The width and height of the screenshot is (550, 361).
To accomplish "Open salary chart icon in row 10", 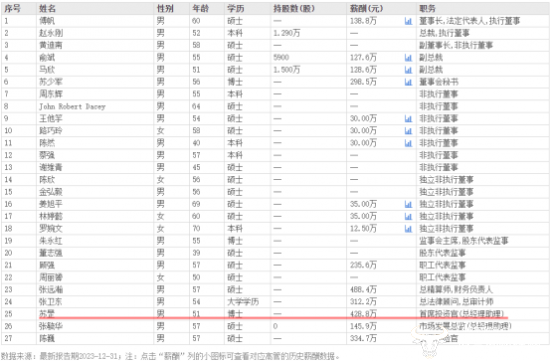I will (x=408, y=131).
